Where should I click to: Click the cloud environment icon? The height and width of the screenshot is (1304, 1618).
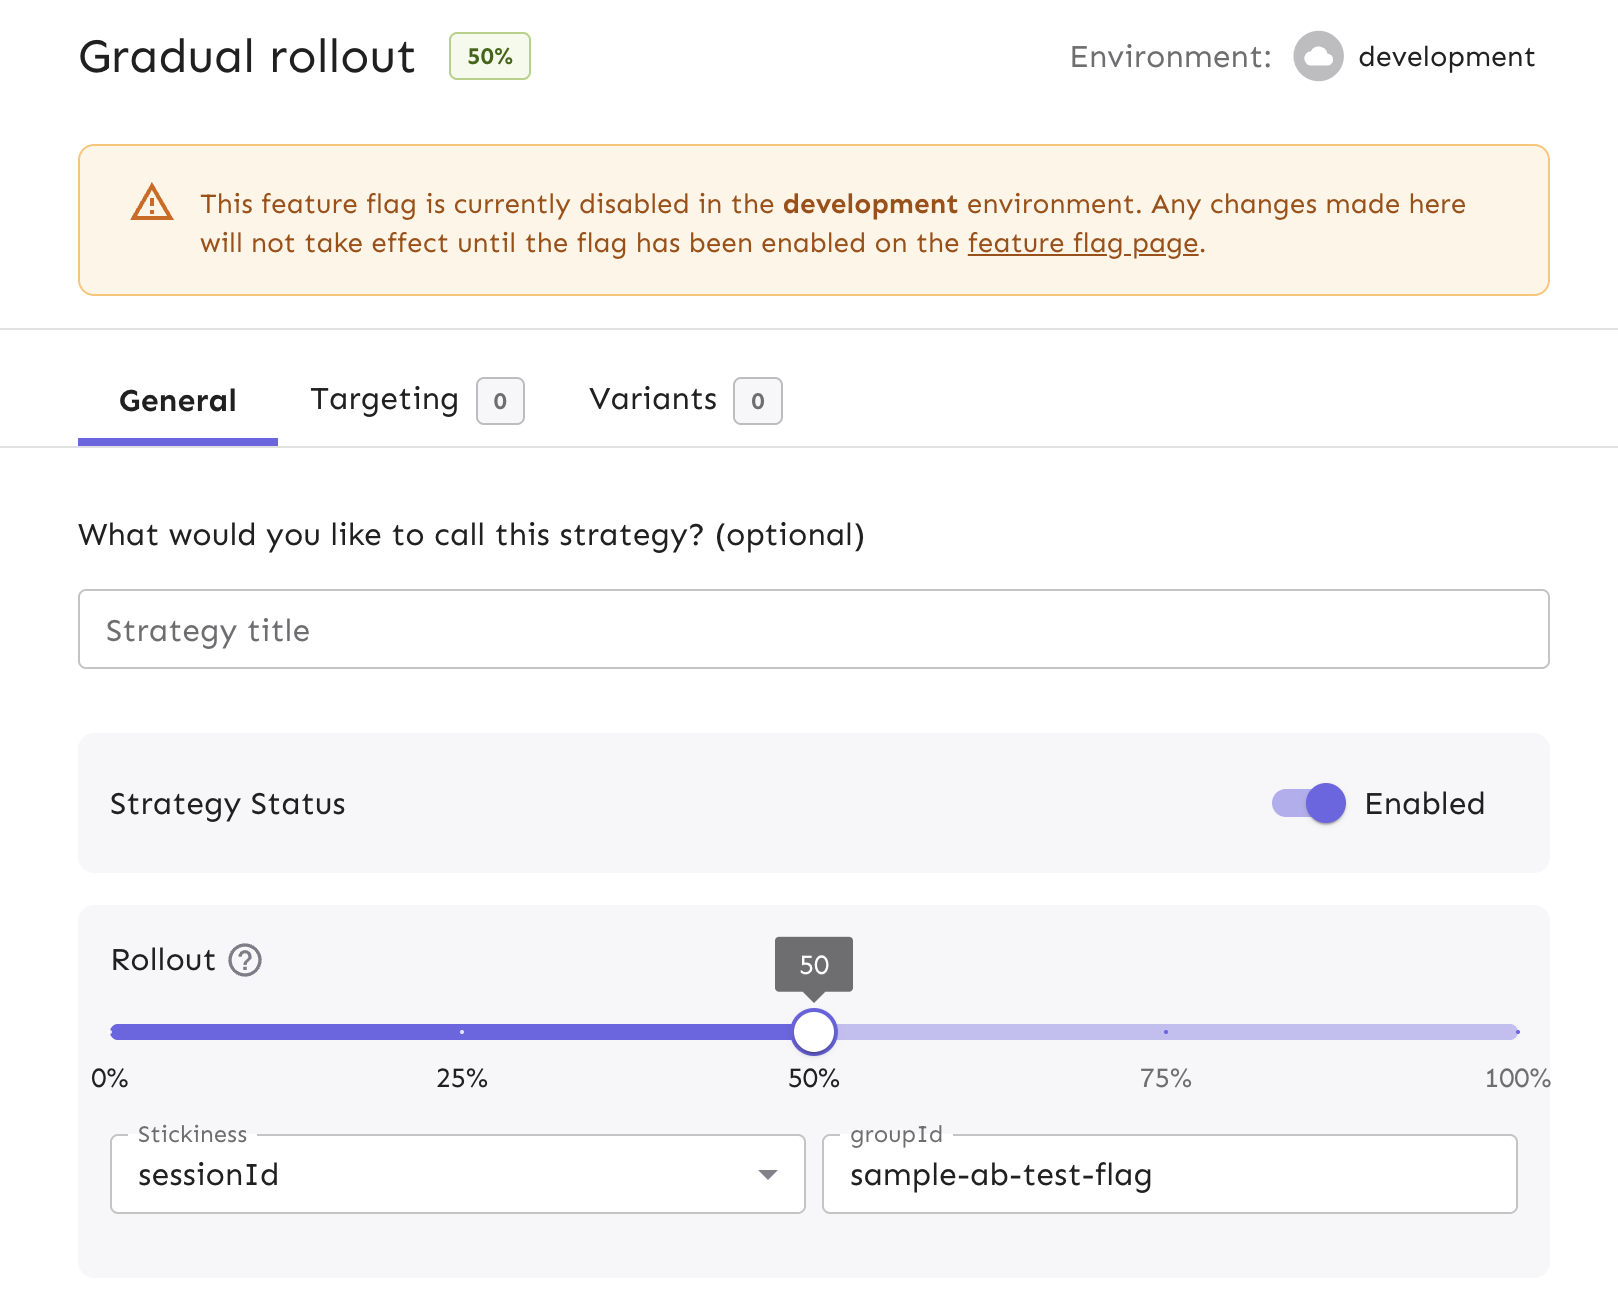[x=1318, y=57]
